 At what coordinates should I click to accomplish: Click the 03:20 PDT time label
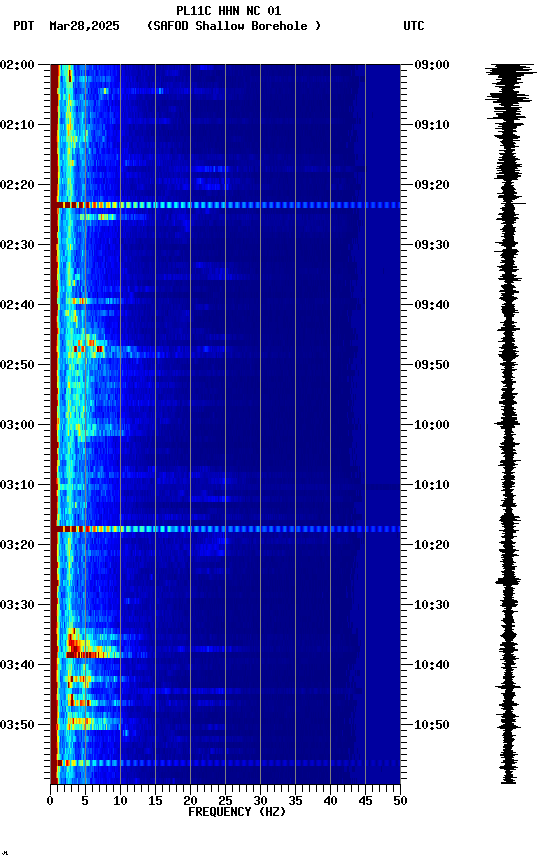click(17, 545)
